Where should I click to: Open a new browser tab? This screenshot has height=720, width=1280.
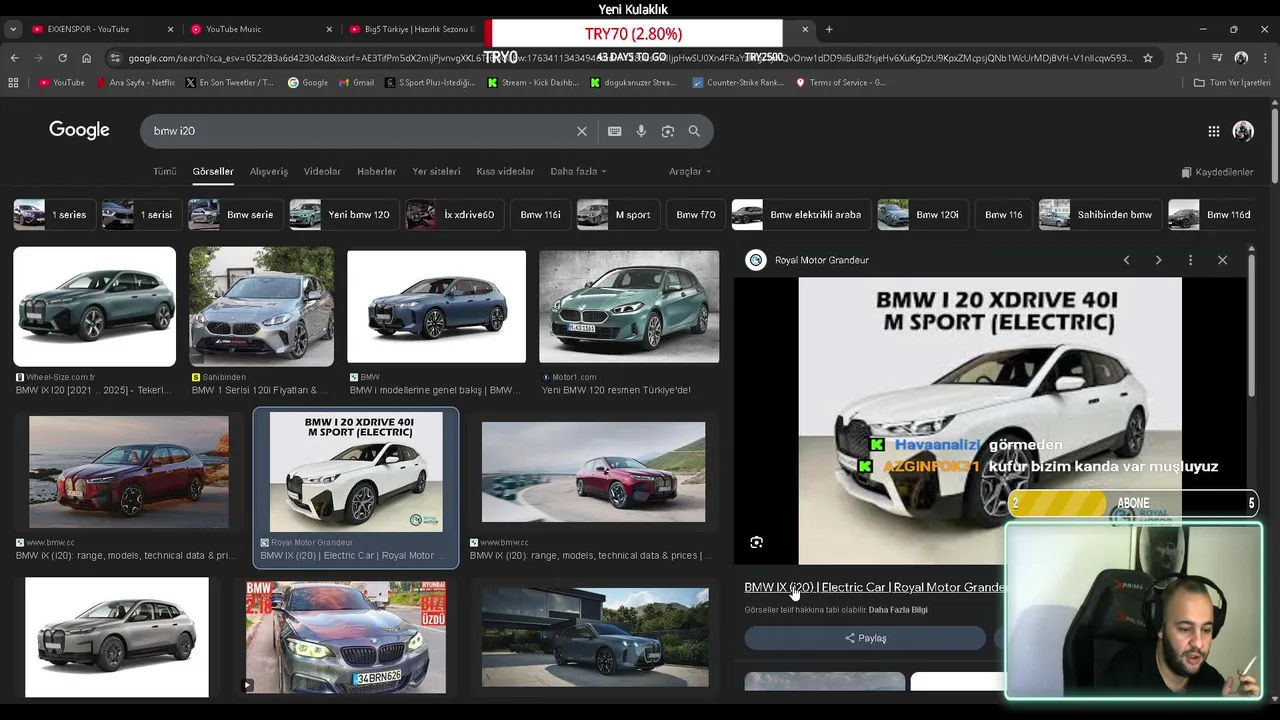829,29
